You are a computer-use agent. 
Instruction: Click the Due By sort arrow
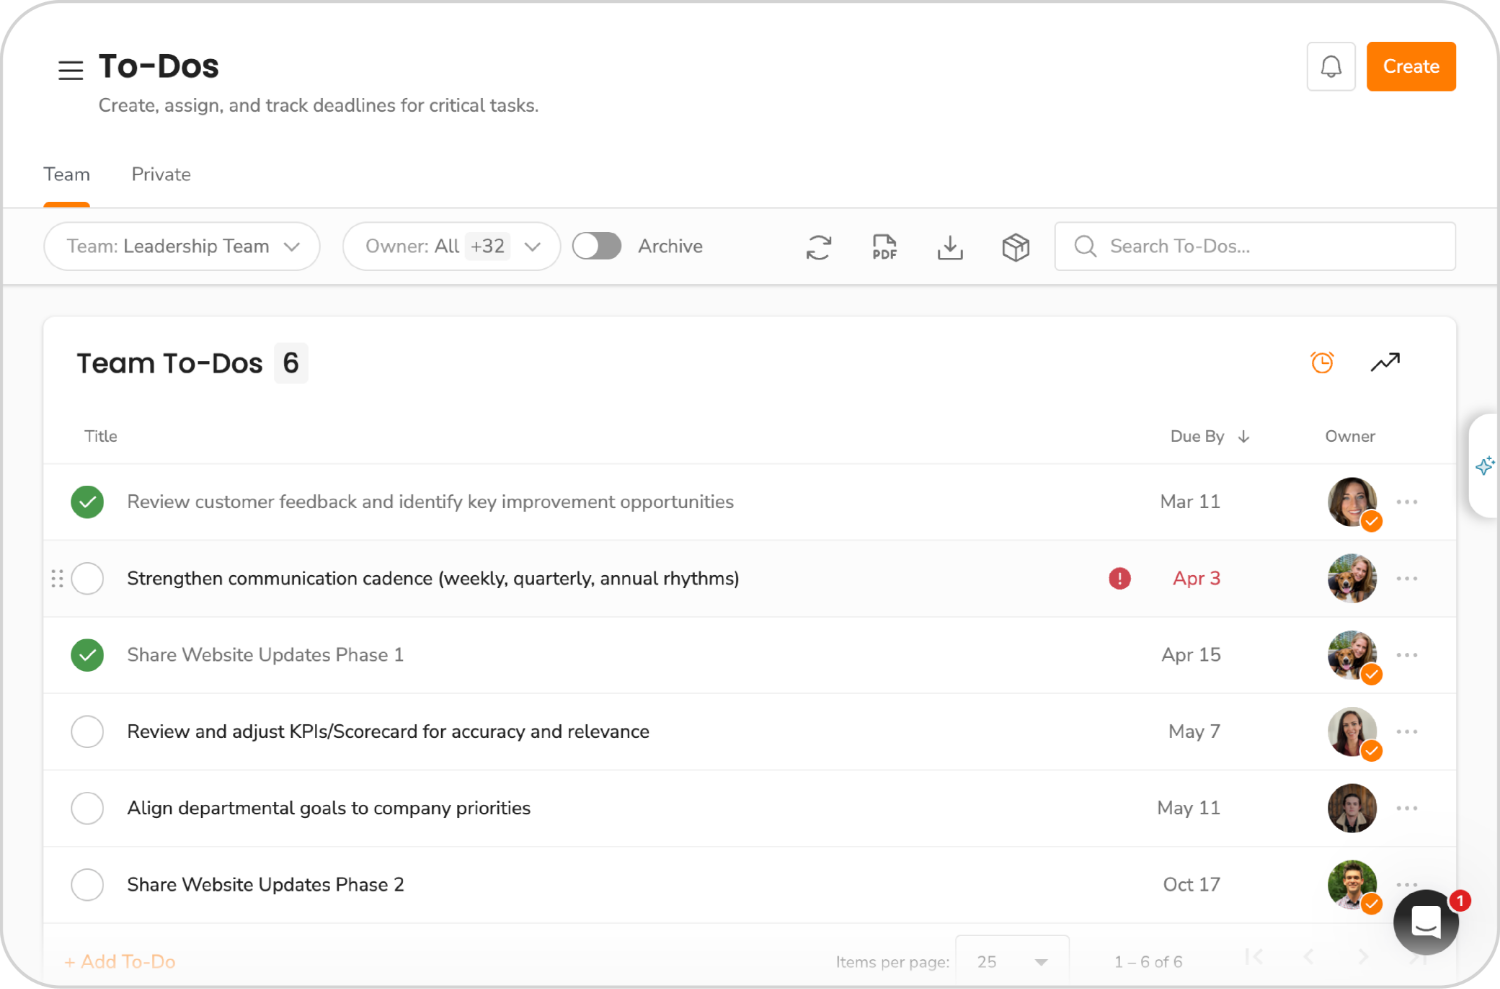(1244, 436)
